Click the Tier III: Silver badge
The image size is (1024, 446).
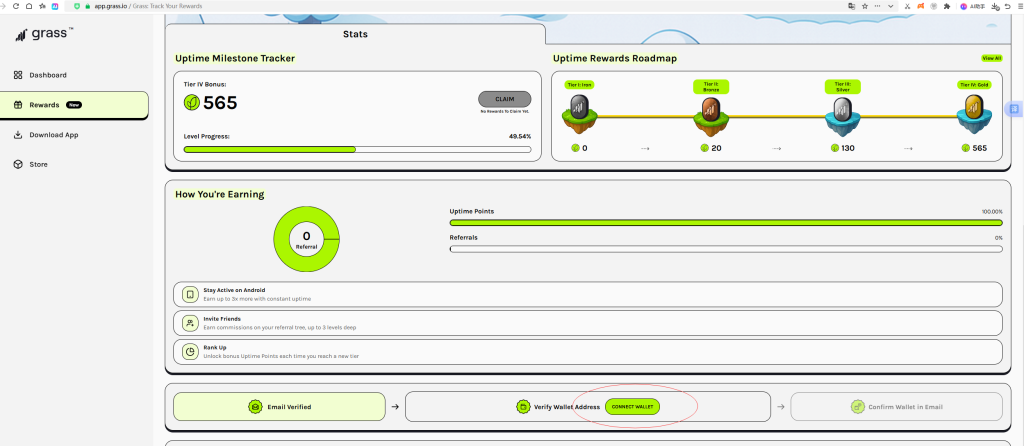pos(842,87)
